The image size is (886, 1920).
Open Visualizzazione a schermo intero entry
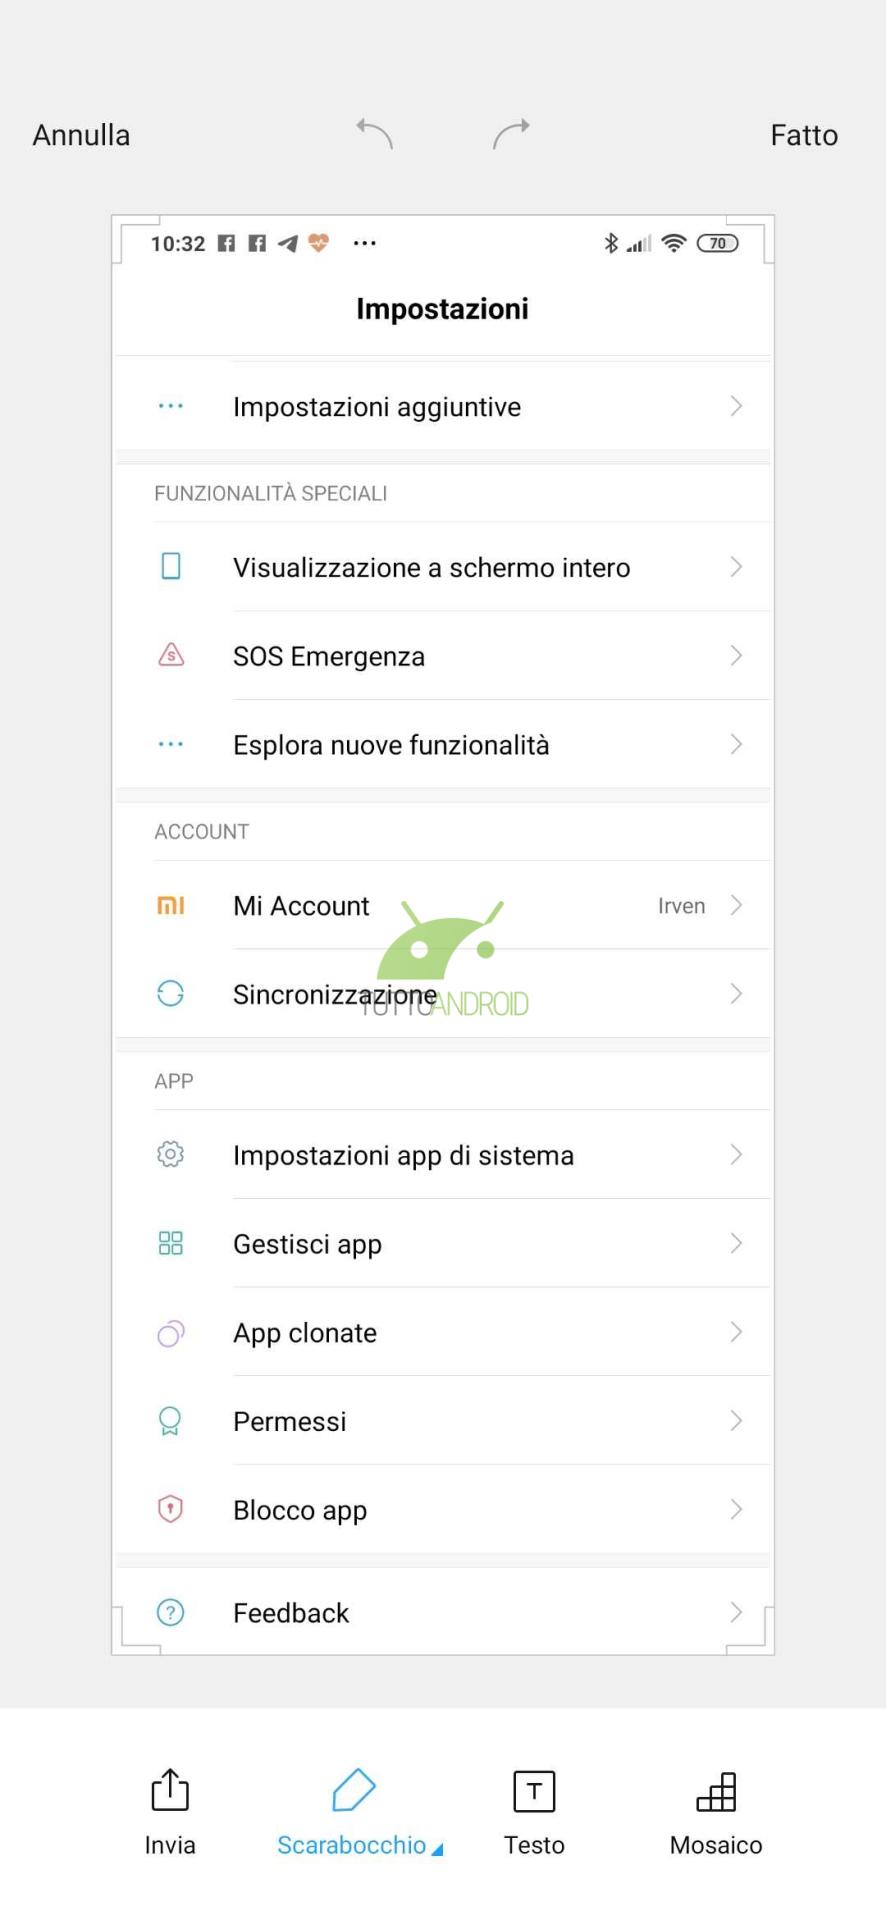(x=443, y=567)
